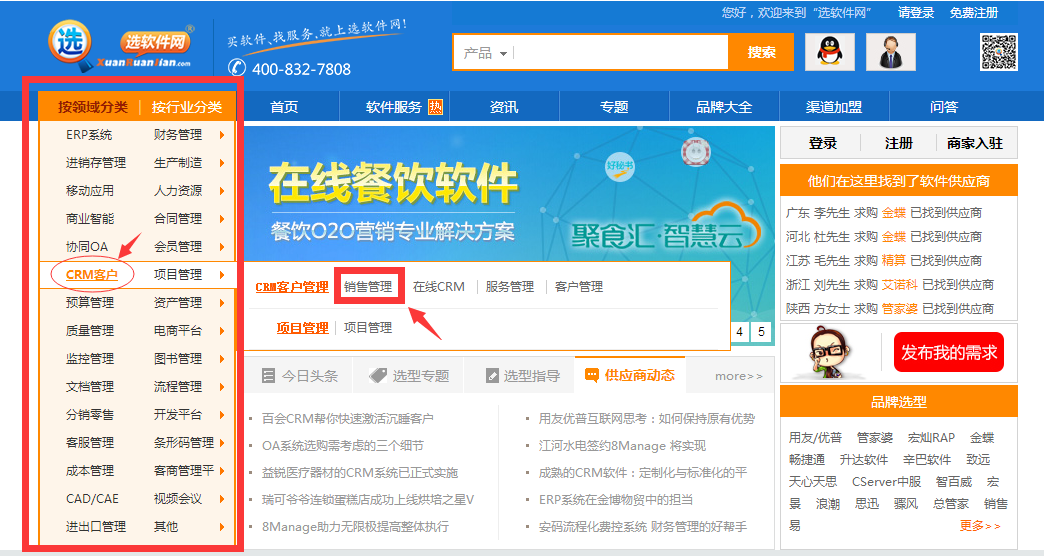
Task: Click the cartoon mascot with glasses
Action: [x=828, y=352]
